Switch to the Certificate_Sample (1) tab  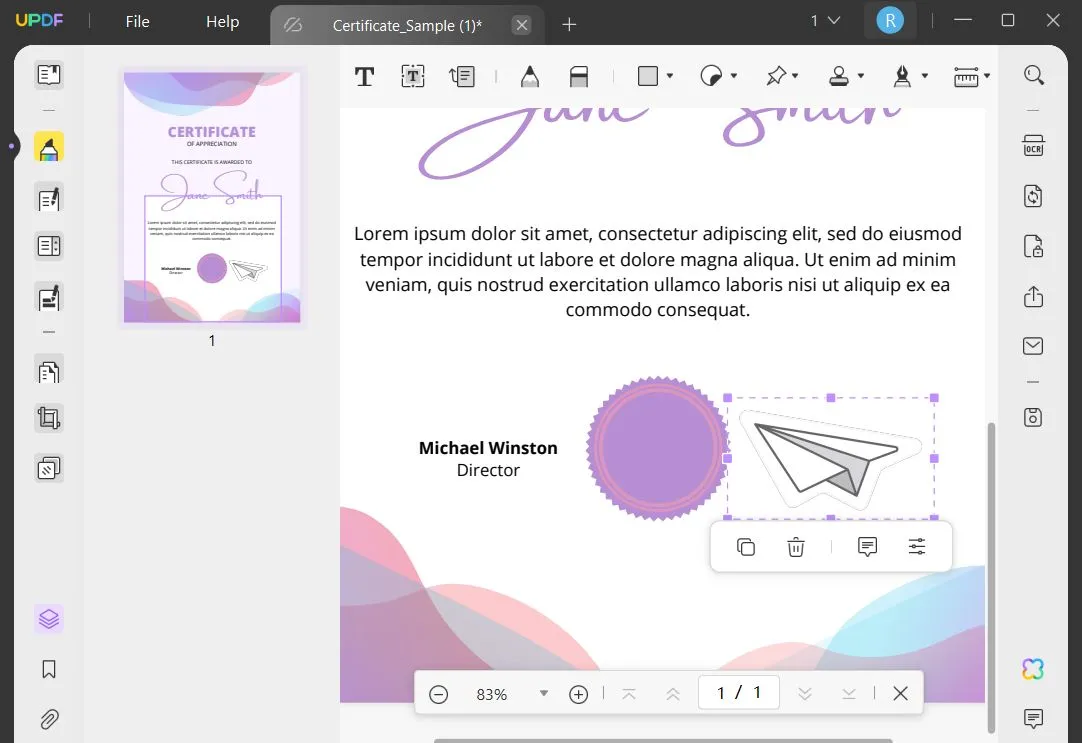405,26
